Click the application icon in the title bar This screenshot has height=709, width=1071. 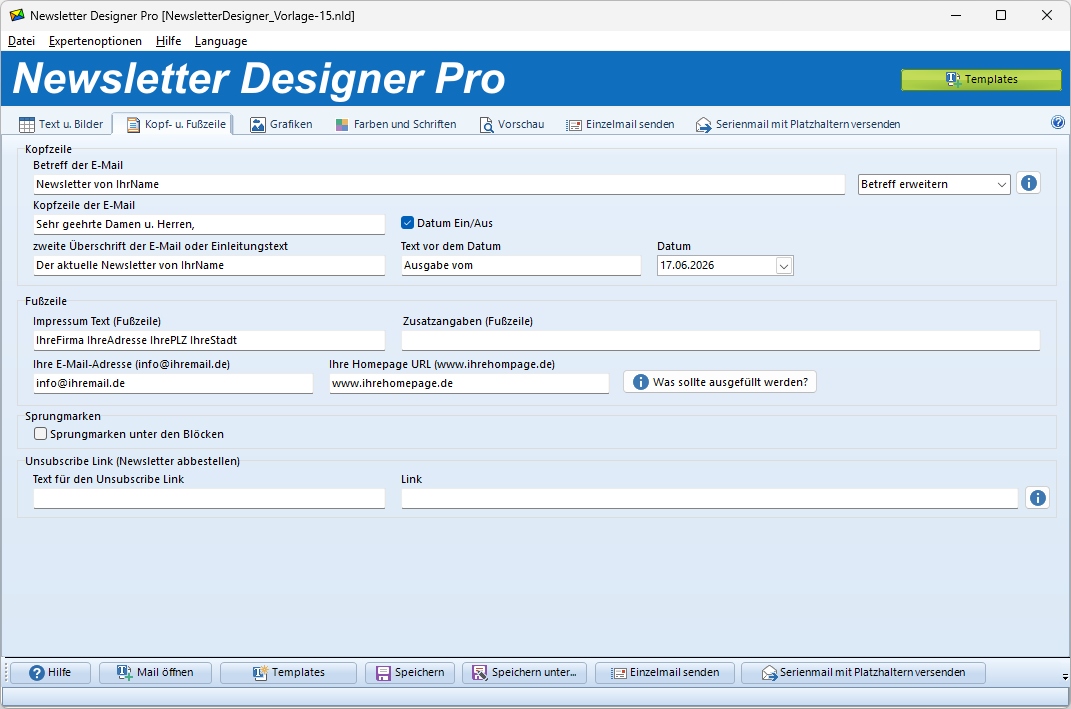tap(17, 15)
